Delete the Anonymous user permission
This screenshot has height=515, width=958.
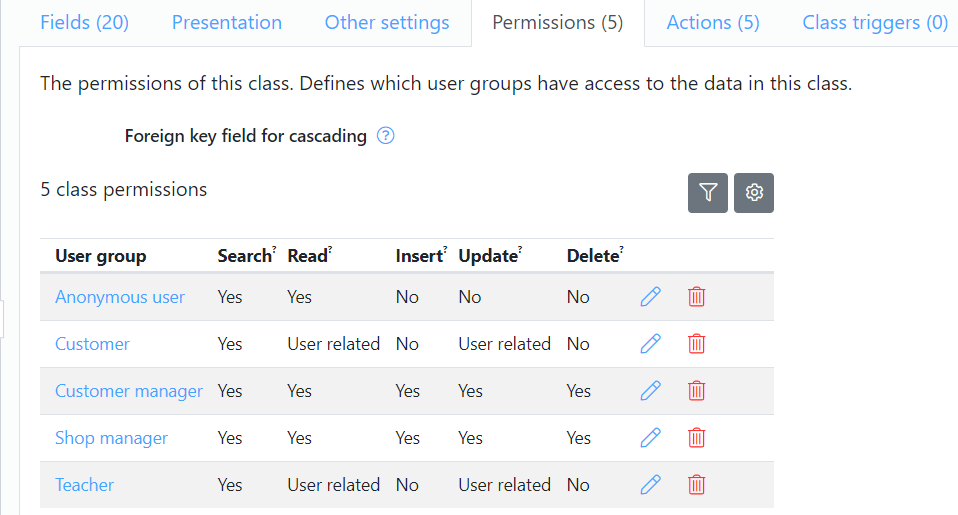tap(697, 297)
